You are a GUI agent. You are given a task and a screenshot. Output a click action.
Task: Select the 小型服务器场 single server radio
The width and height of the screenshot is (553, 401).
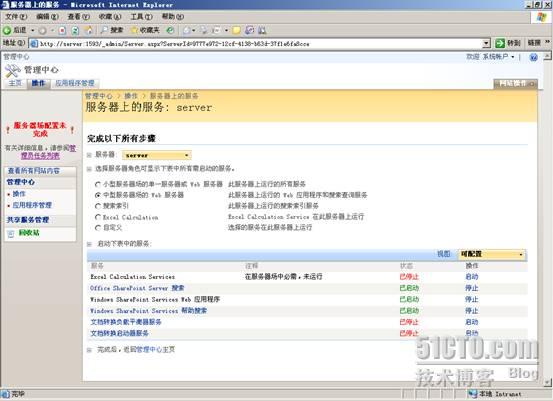(98, 184)
